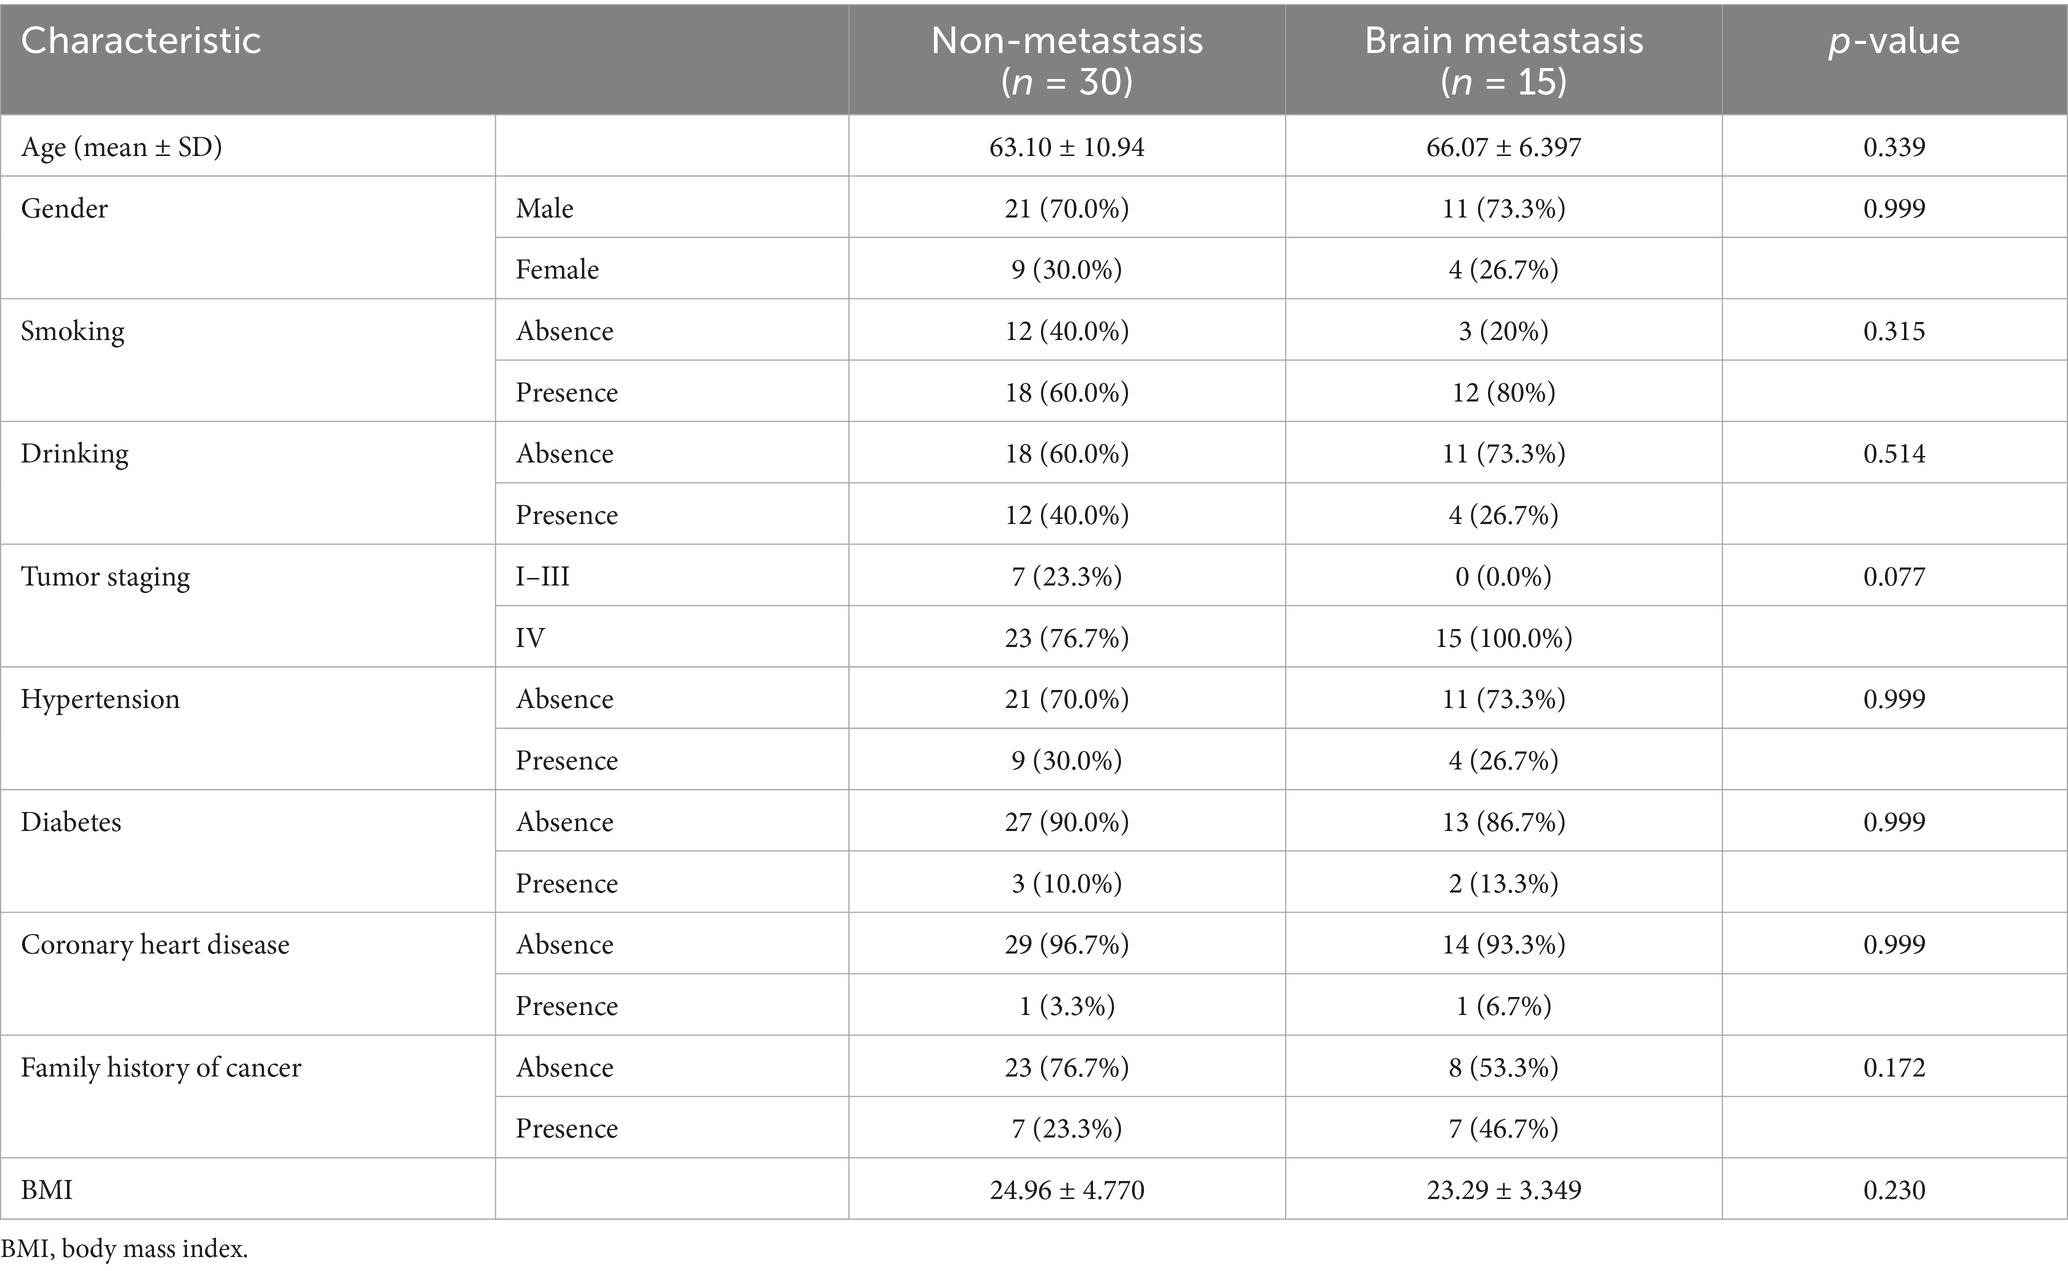Select the I–III tumor stage cell
This screenshot has width=2068, height=1271.
click(x=543, y=576)
